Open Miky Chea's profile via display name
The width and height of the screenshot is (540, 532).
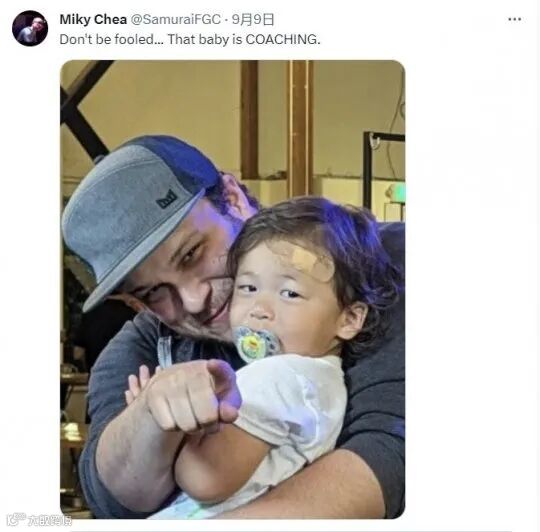tap(93, 20)
